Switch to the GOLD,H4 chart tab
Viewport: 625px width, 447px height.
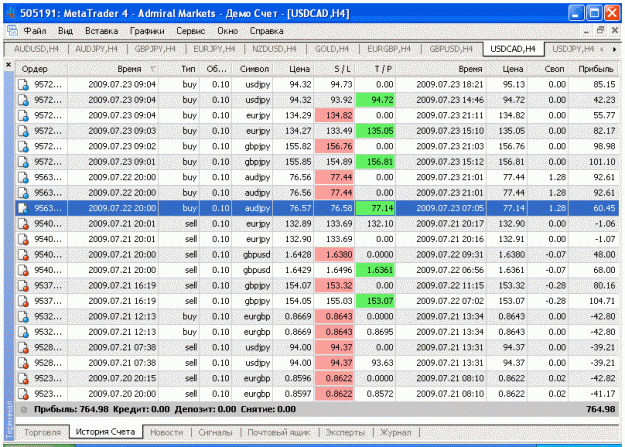point(332,49)
